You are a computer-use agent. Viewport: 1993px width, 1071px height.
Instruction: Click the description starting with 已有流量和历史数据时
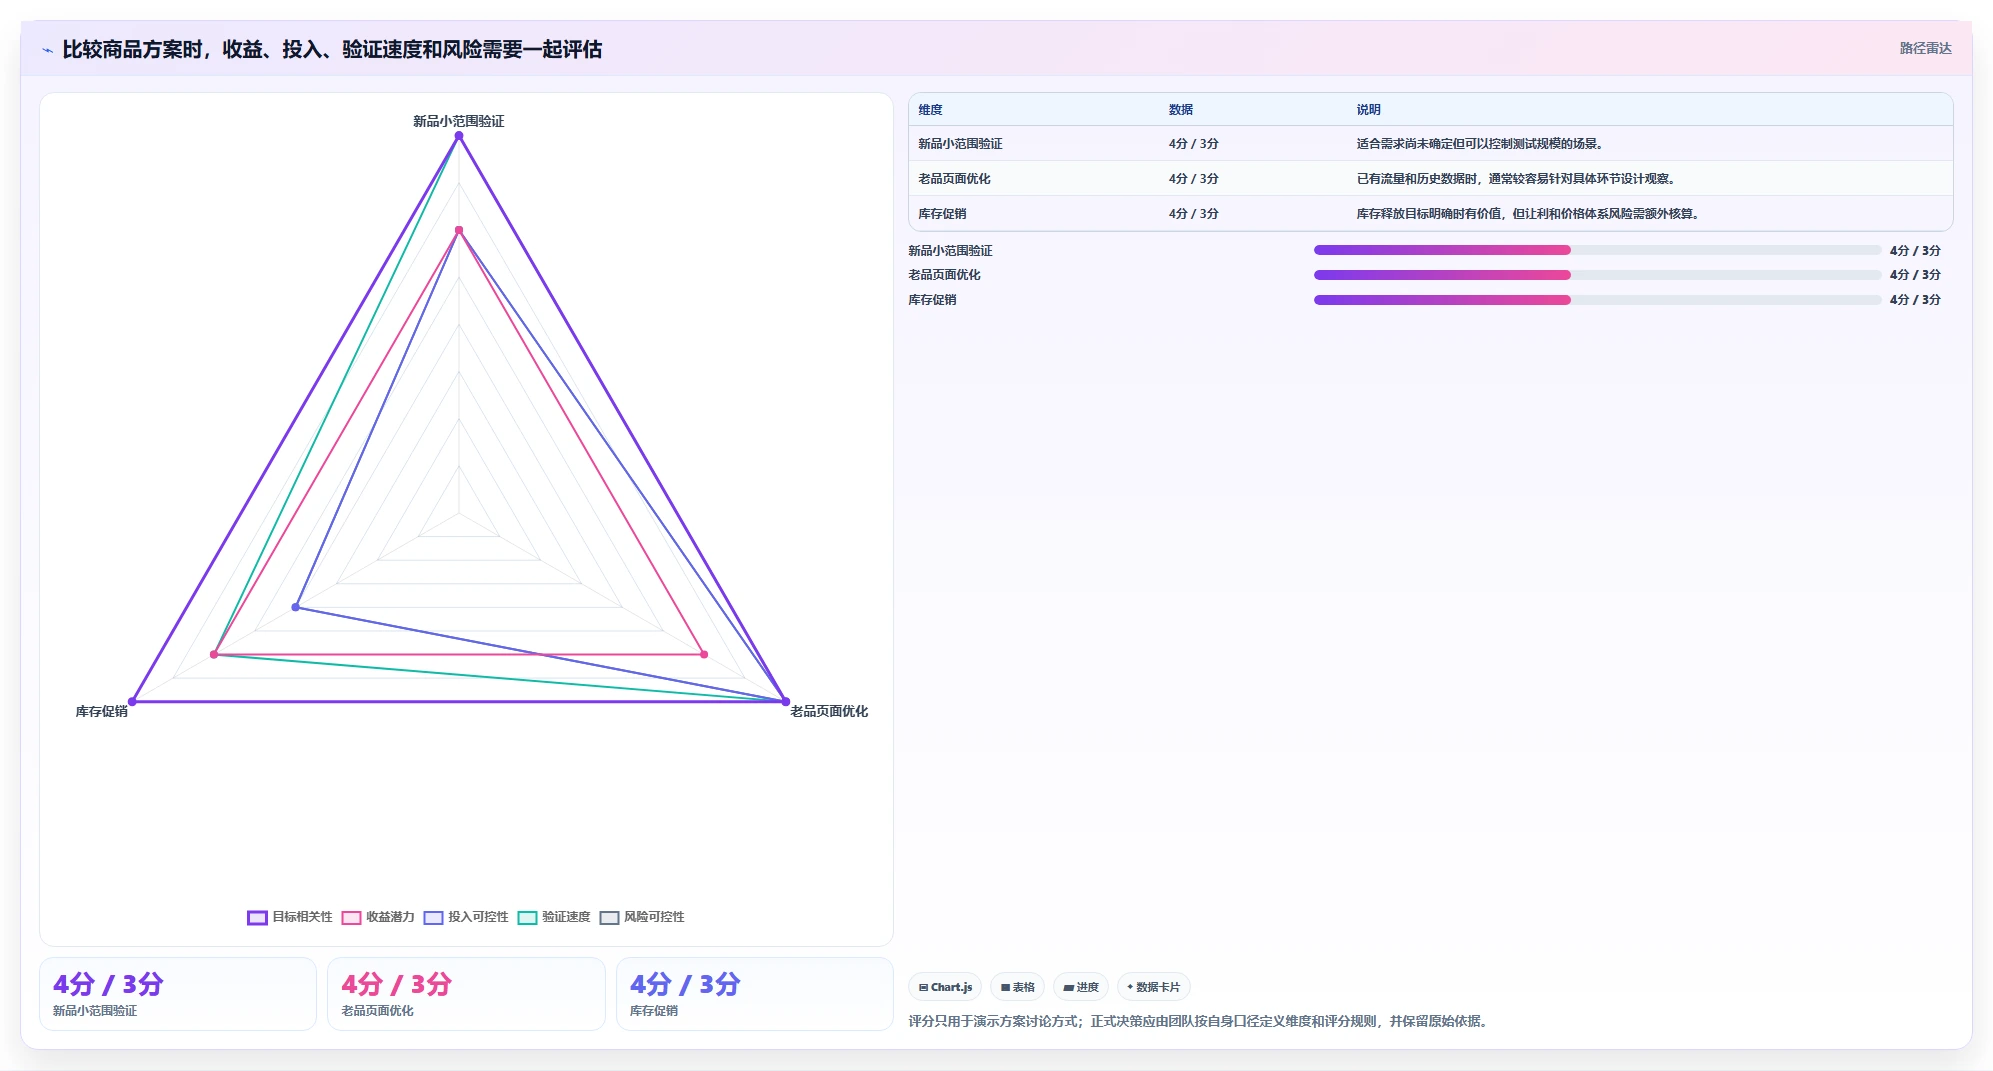1518,179
